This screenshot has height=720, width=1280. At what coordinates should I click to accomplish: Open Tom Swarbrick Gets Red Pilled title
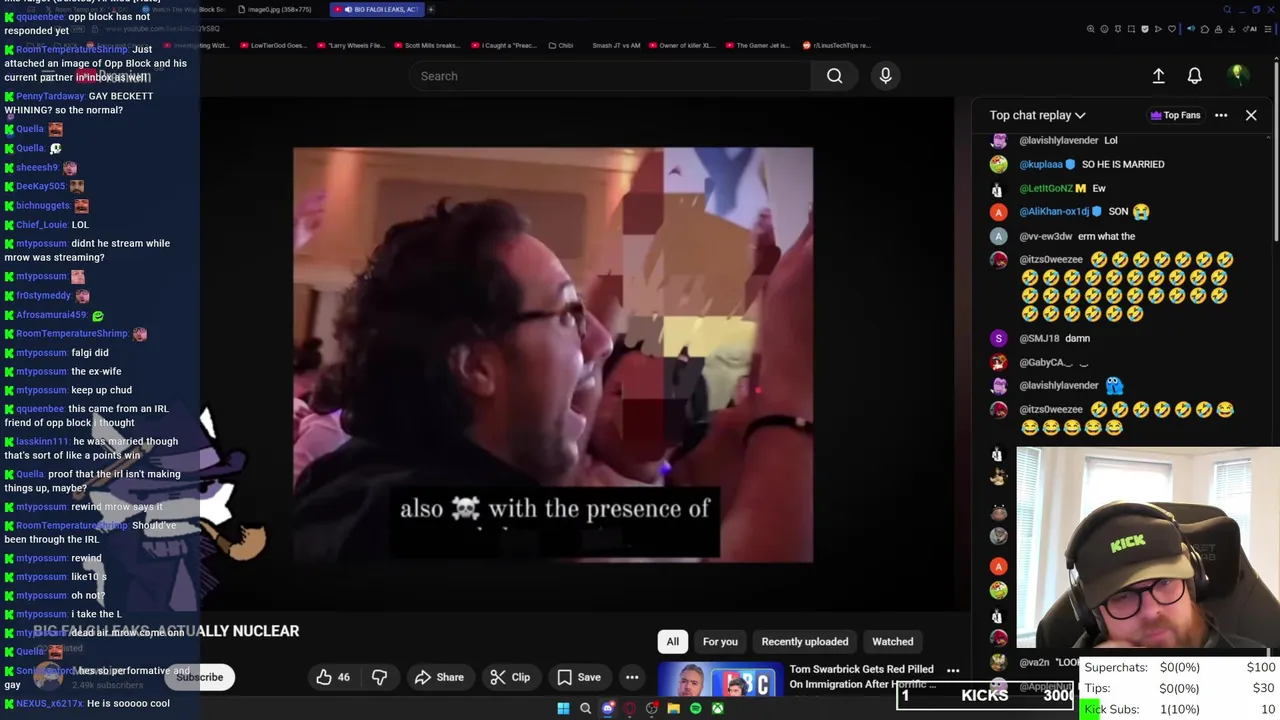tap(862, 677)
